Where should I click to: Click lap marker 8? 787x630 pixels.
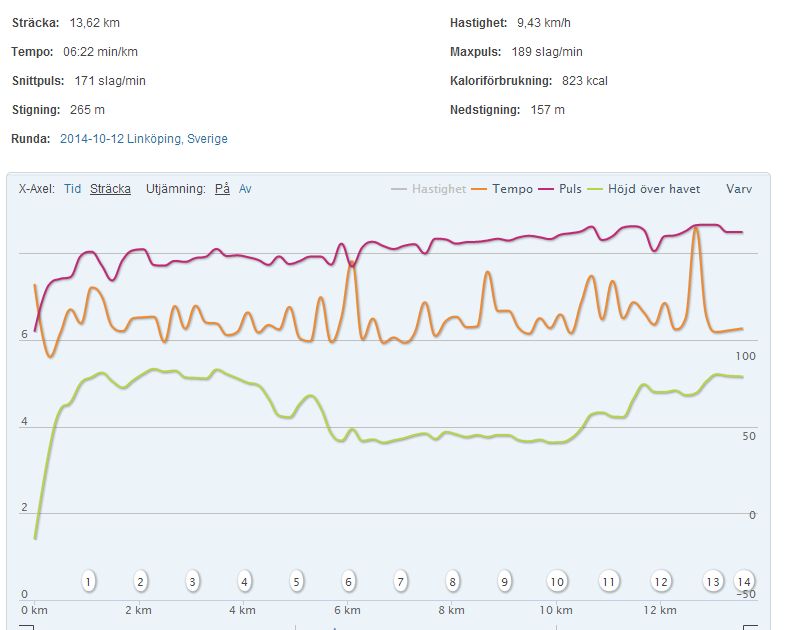453,581
